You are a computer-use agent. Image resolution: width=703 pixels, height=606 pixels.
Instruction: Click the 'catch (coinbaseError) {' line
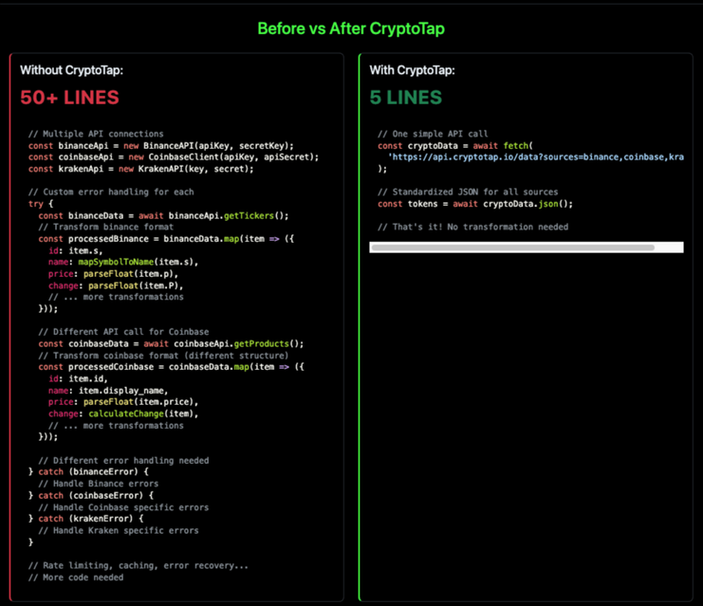click(91, 496)
